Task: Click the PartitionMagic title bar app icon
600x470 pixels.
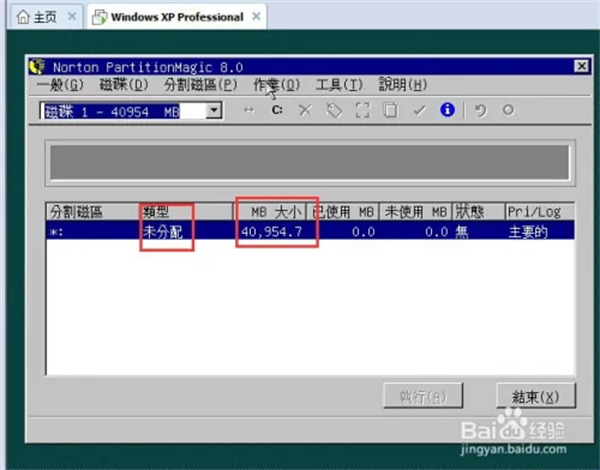Action: 37,67
